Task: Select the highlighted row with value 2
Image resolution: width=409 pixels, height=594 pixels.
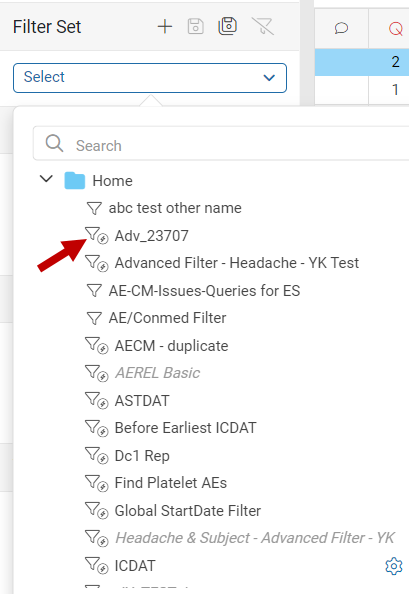Action: [362, 62]
